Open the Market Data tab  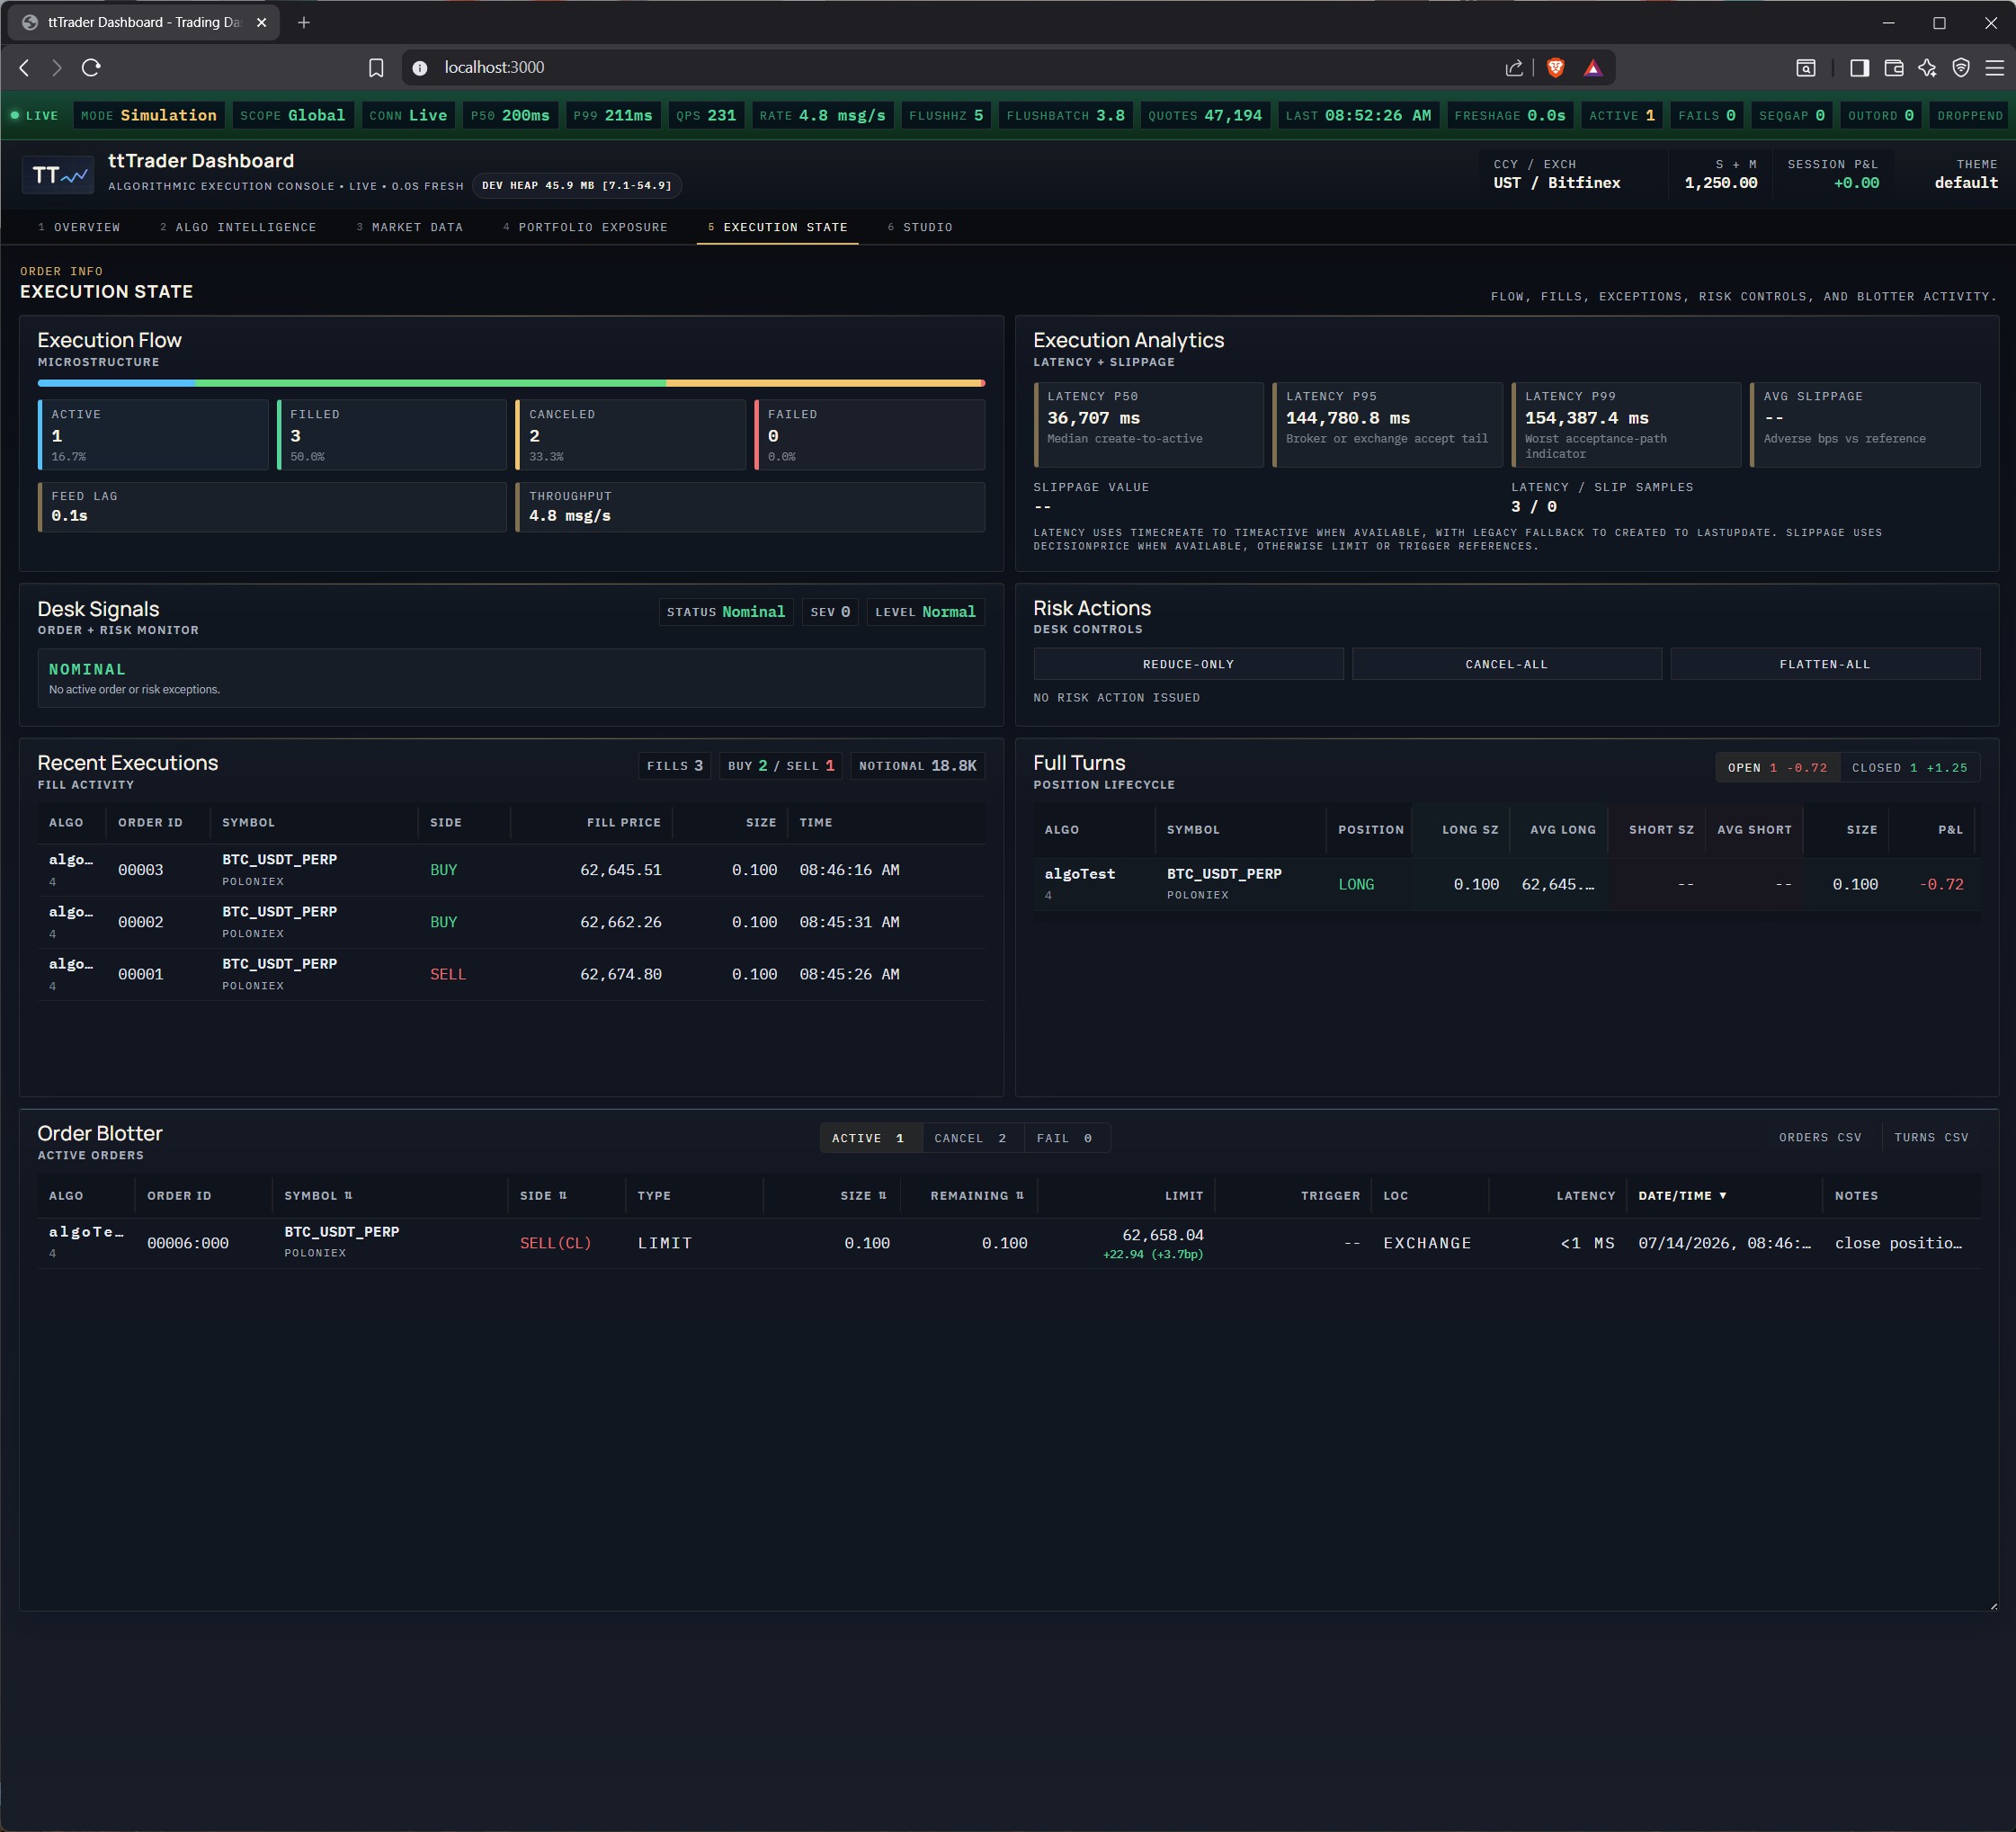click(410, 227)
